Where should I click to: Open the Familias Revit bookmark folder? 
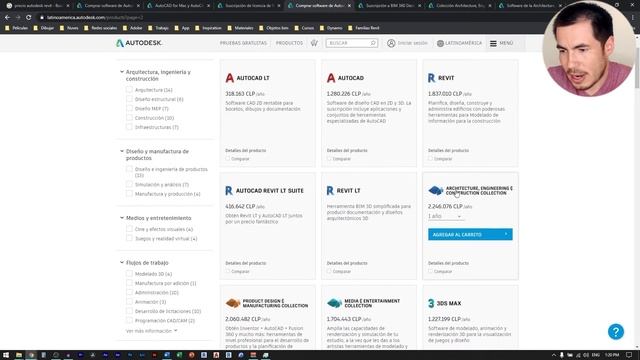[363, 28]
